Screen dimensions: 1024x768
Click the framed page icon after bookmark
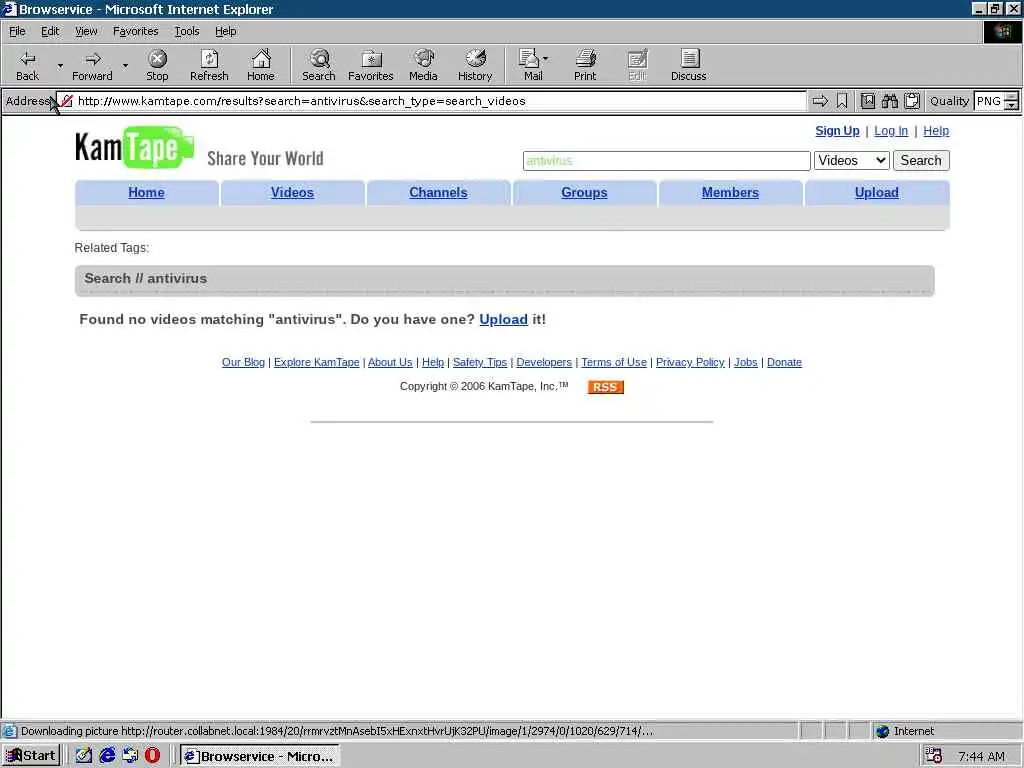tap(867, 101)
